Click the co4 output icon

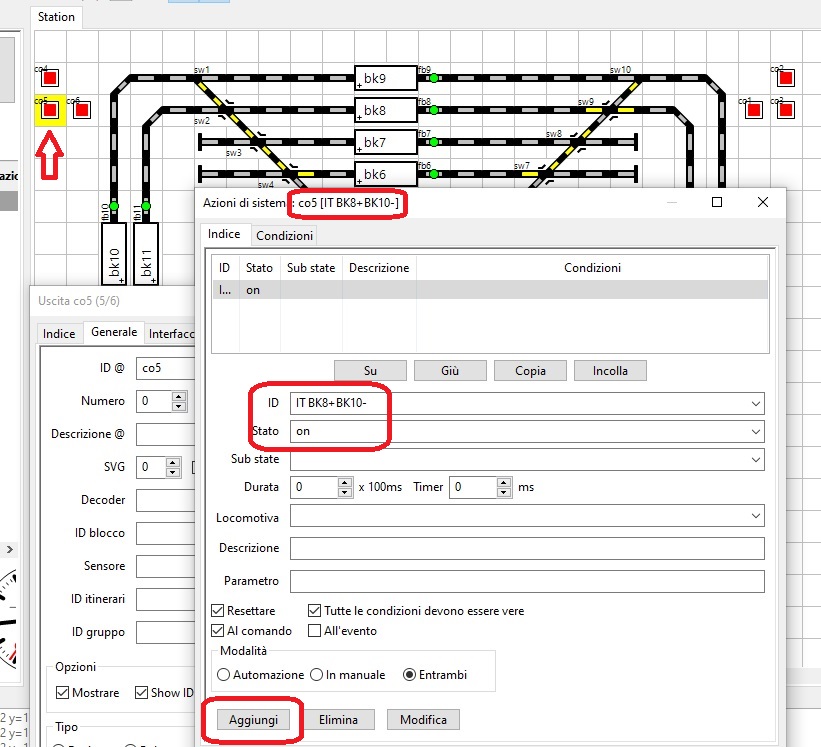[x=50, y=78]
